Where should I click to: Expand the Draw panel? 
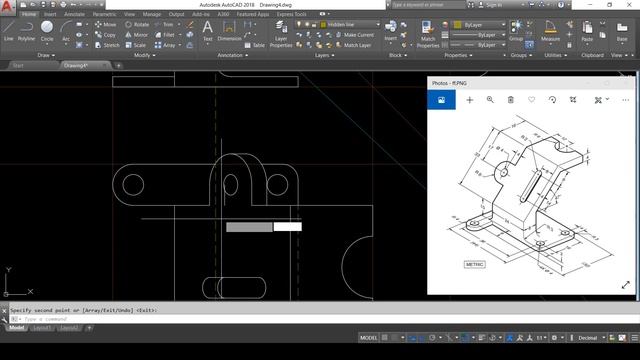(x=46, y=55)
